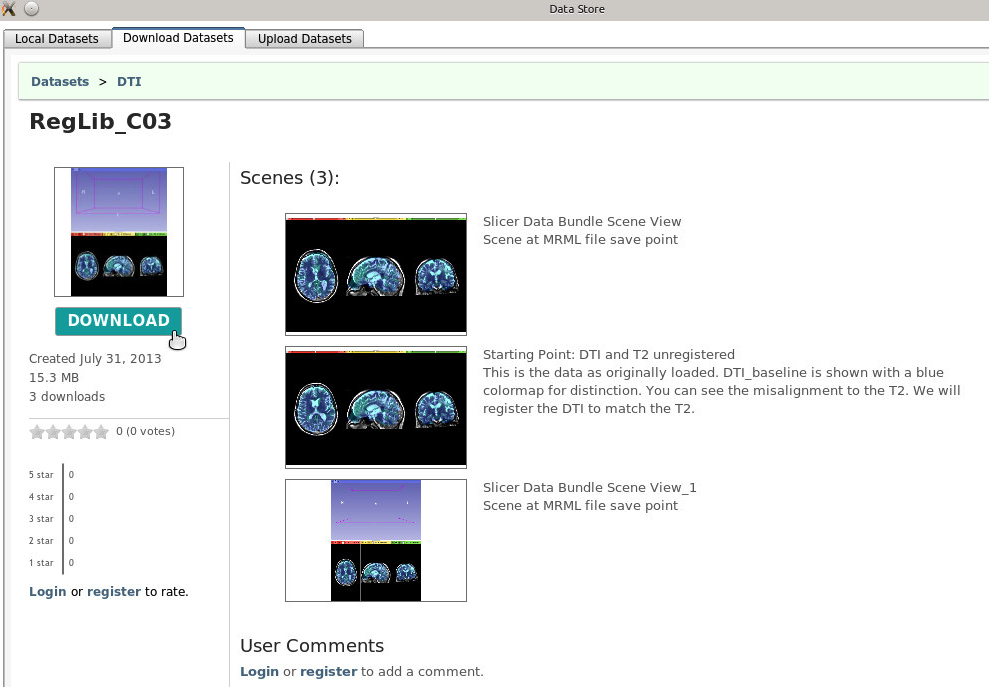Click the round window button in title bar
The width and height of the screenshot is (989, 687).
pyautogui.click(x=31, y=9)
